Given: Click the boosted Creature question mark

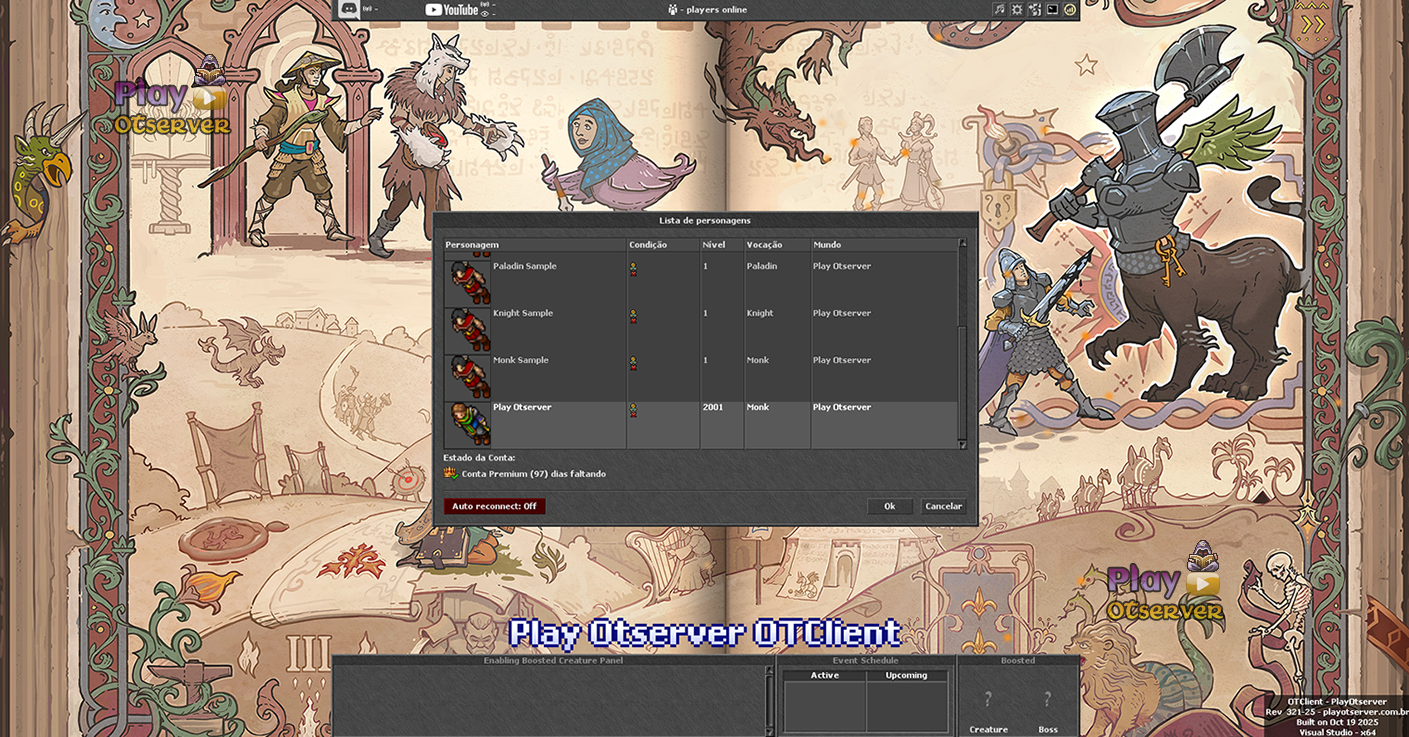Looking at the screenshot, I should click(988, 700).
